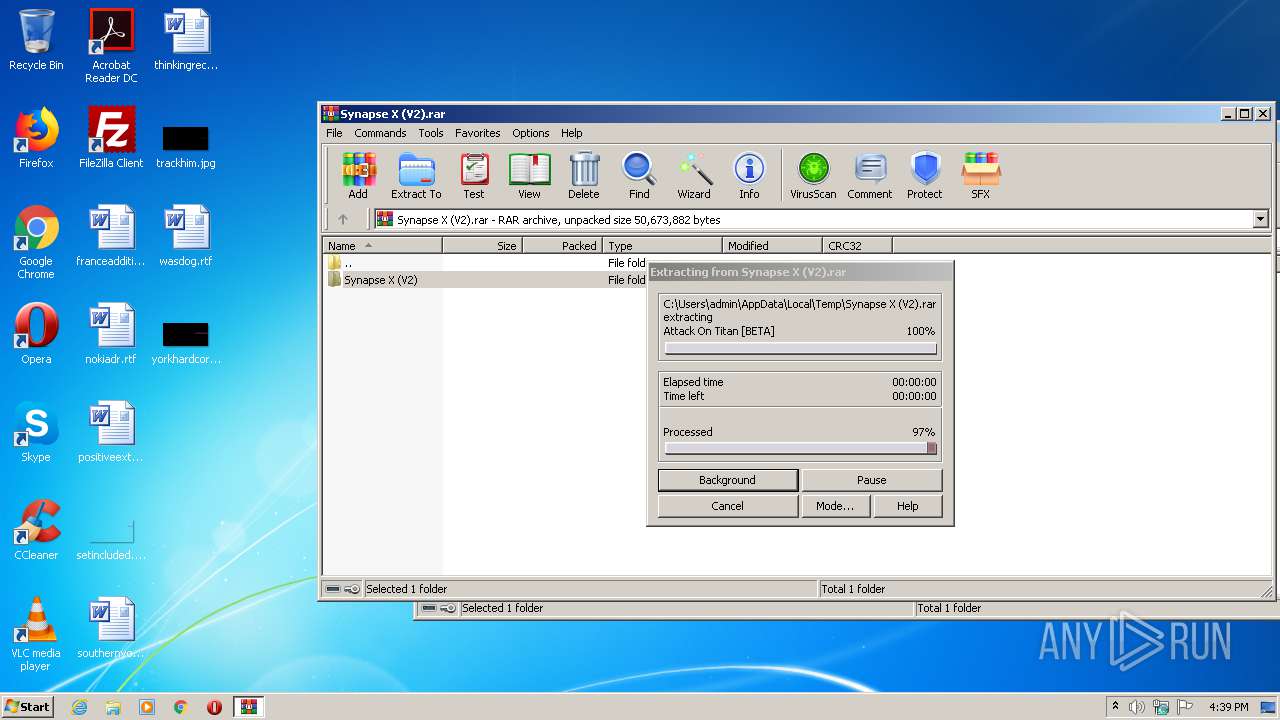1280x720 pixels.
Task: Launch the Wizard tool
Action: (694, 176)
